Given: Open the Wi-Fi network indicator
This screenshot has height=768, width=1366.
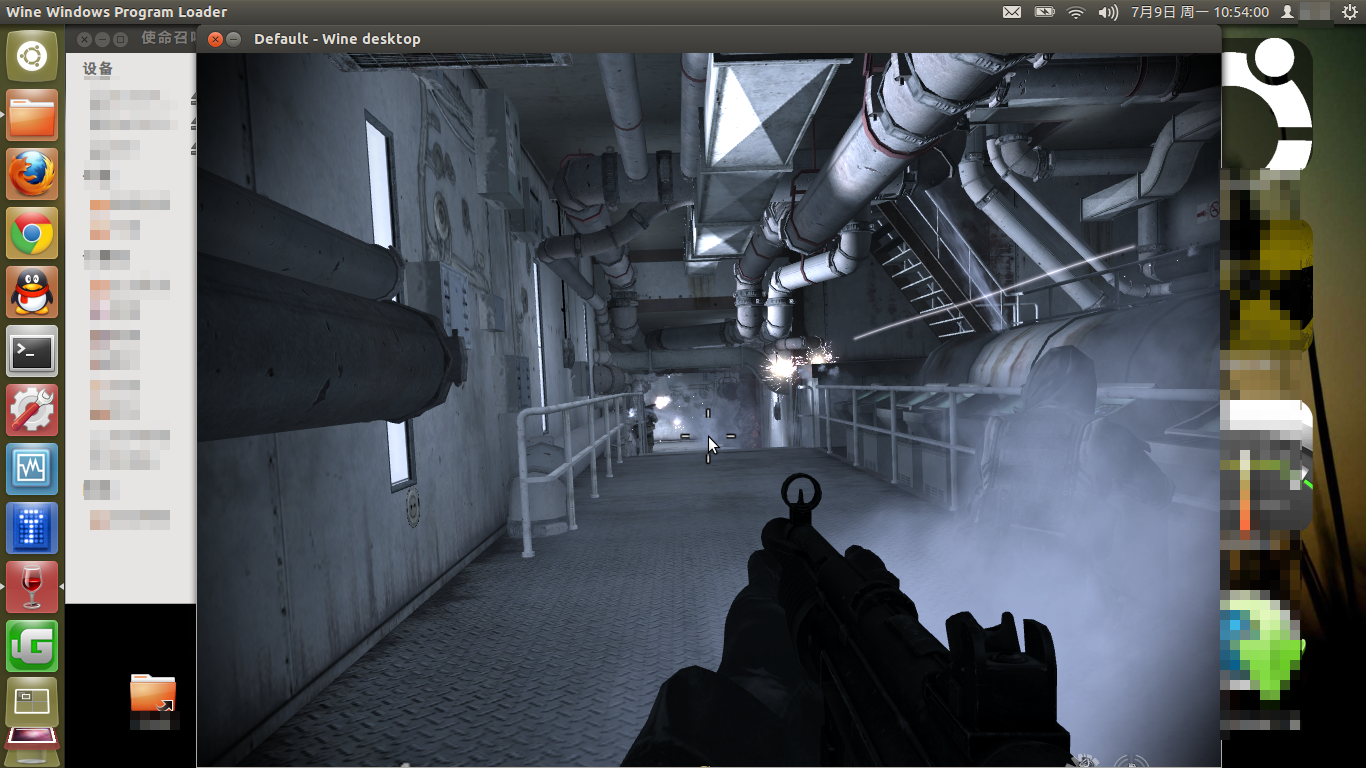Looking at the screenshot, I should [x=1076, y=12].
